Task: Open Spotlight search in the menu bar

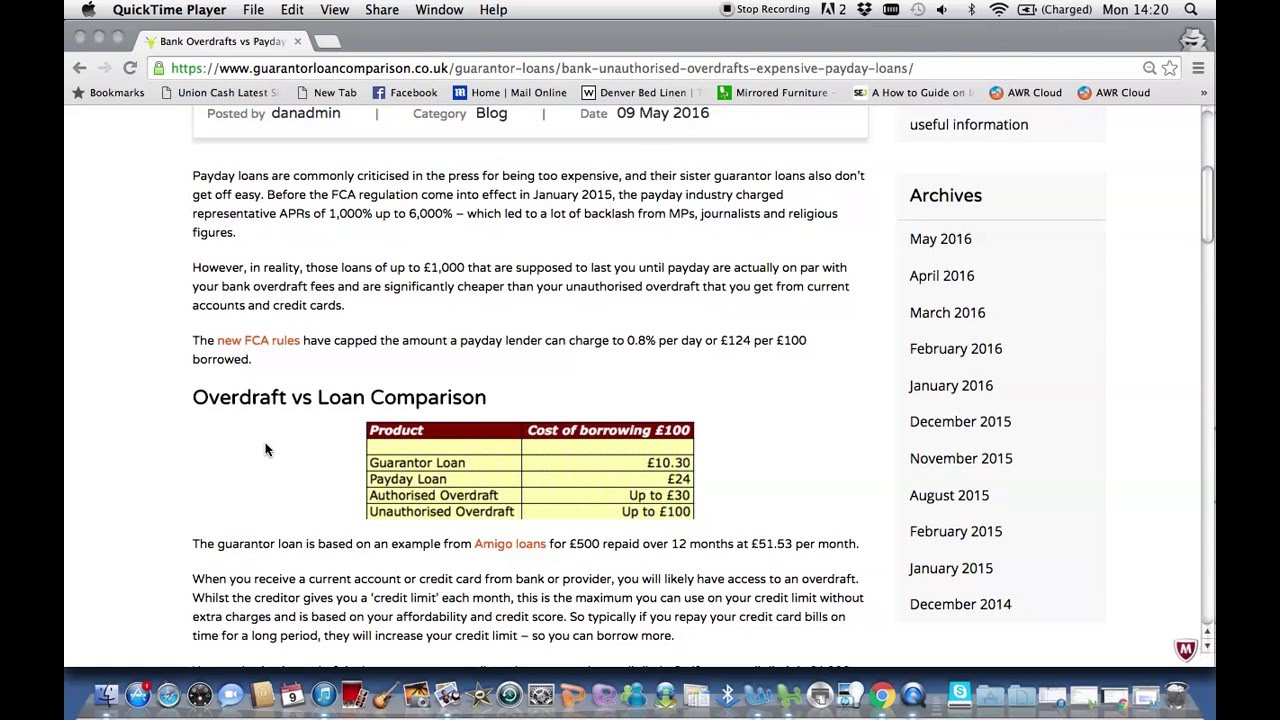Action: click(1191, 9)
